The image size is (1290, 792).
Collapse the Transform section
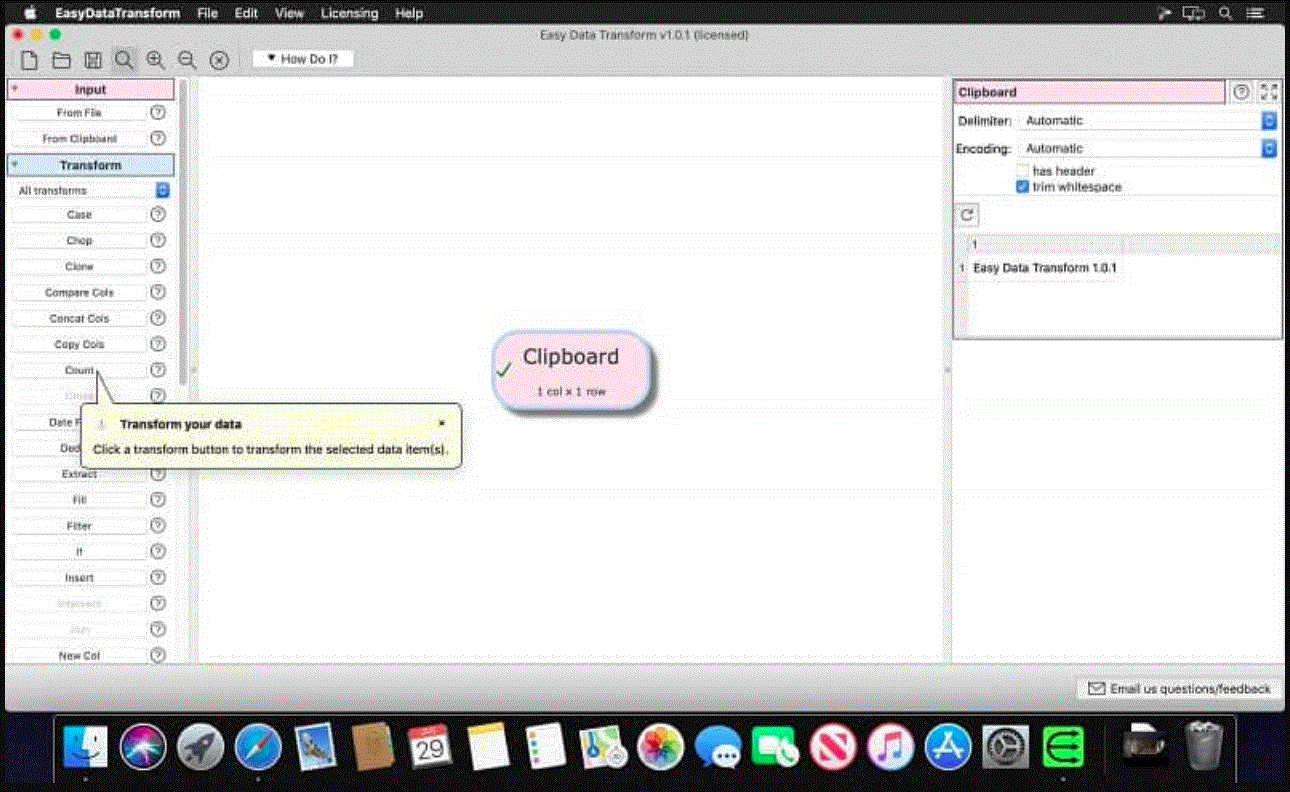(x=15, y=165)
